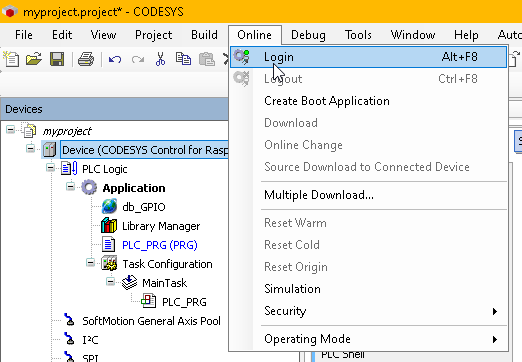This screenshot has height=362, width=522.
Task: Open the Debug menu
Action: click(x=308, y=35)
